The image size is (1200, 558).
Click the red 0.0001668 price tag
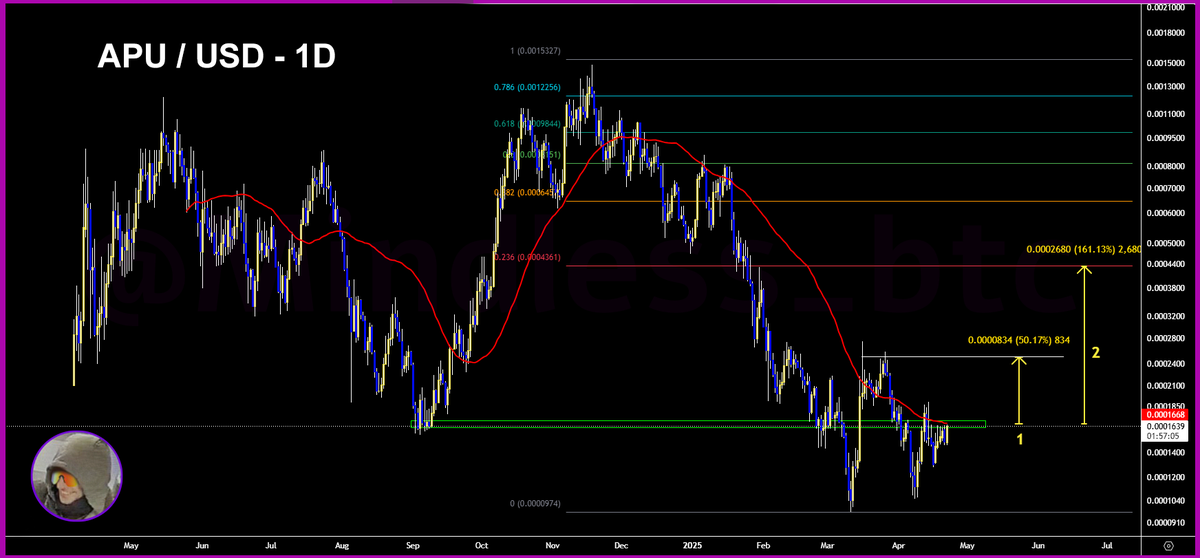1164,413
